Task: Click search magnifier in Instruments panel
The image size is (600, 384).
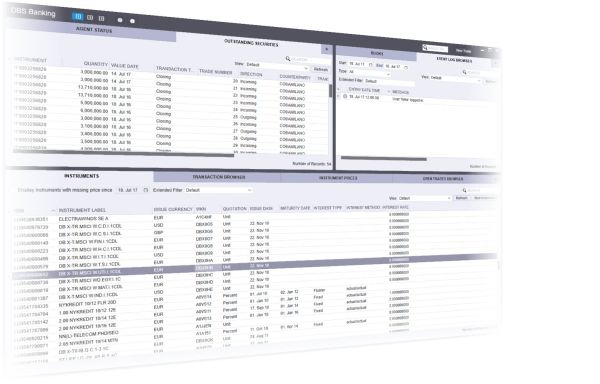Action: (x=465, y=190)
